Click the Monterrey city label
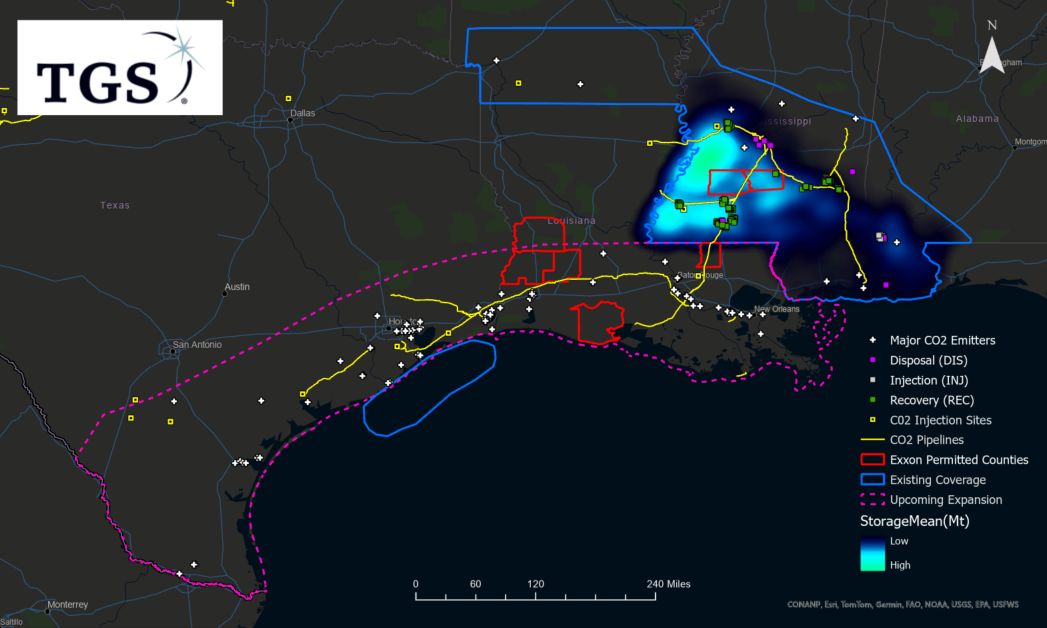This screenshot has height=628, width=1047. [x=67, y=605]
